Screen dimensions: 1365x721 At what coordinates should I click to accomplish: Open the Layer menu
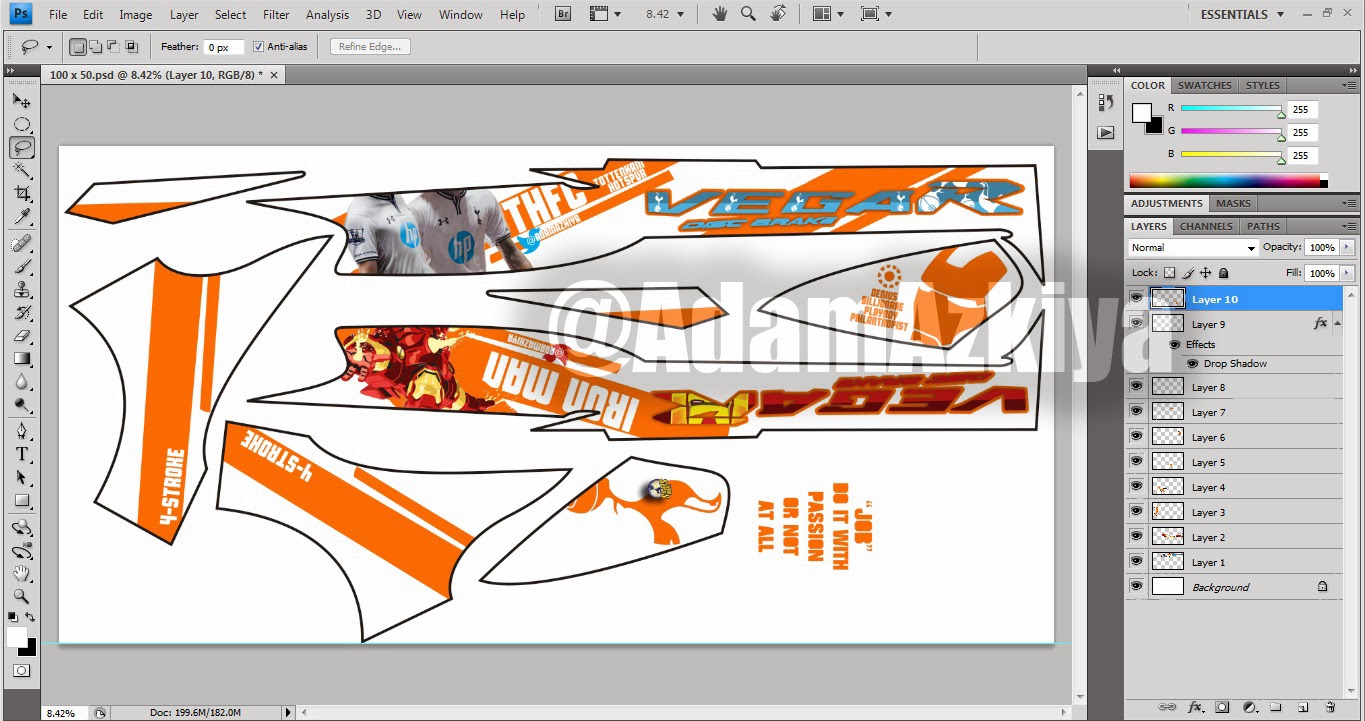point(184,14)
